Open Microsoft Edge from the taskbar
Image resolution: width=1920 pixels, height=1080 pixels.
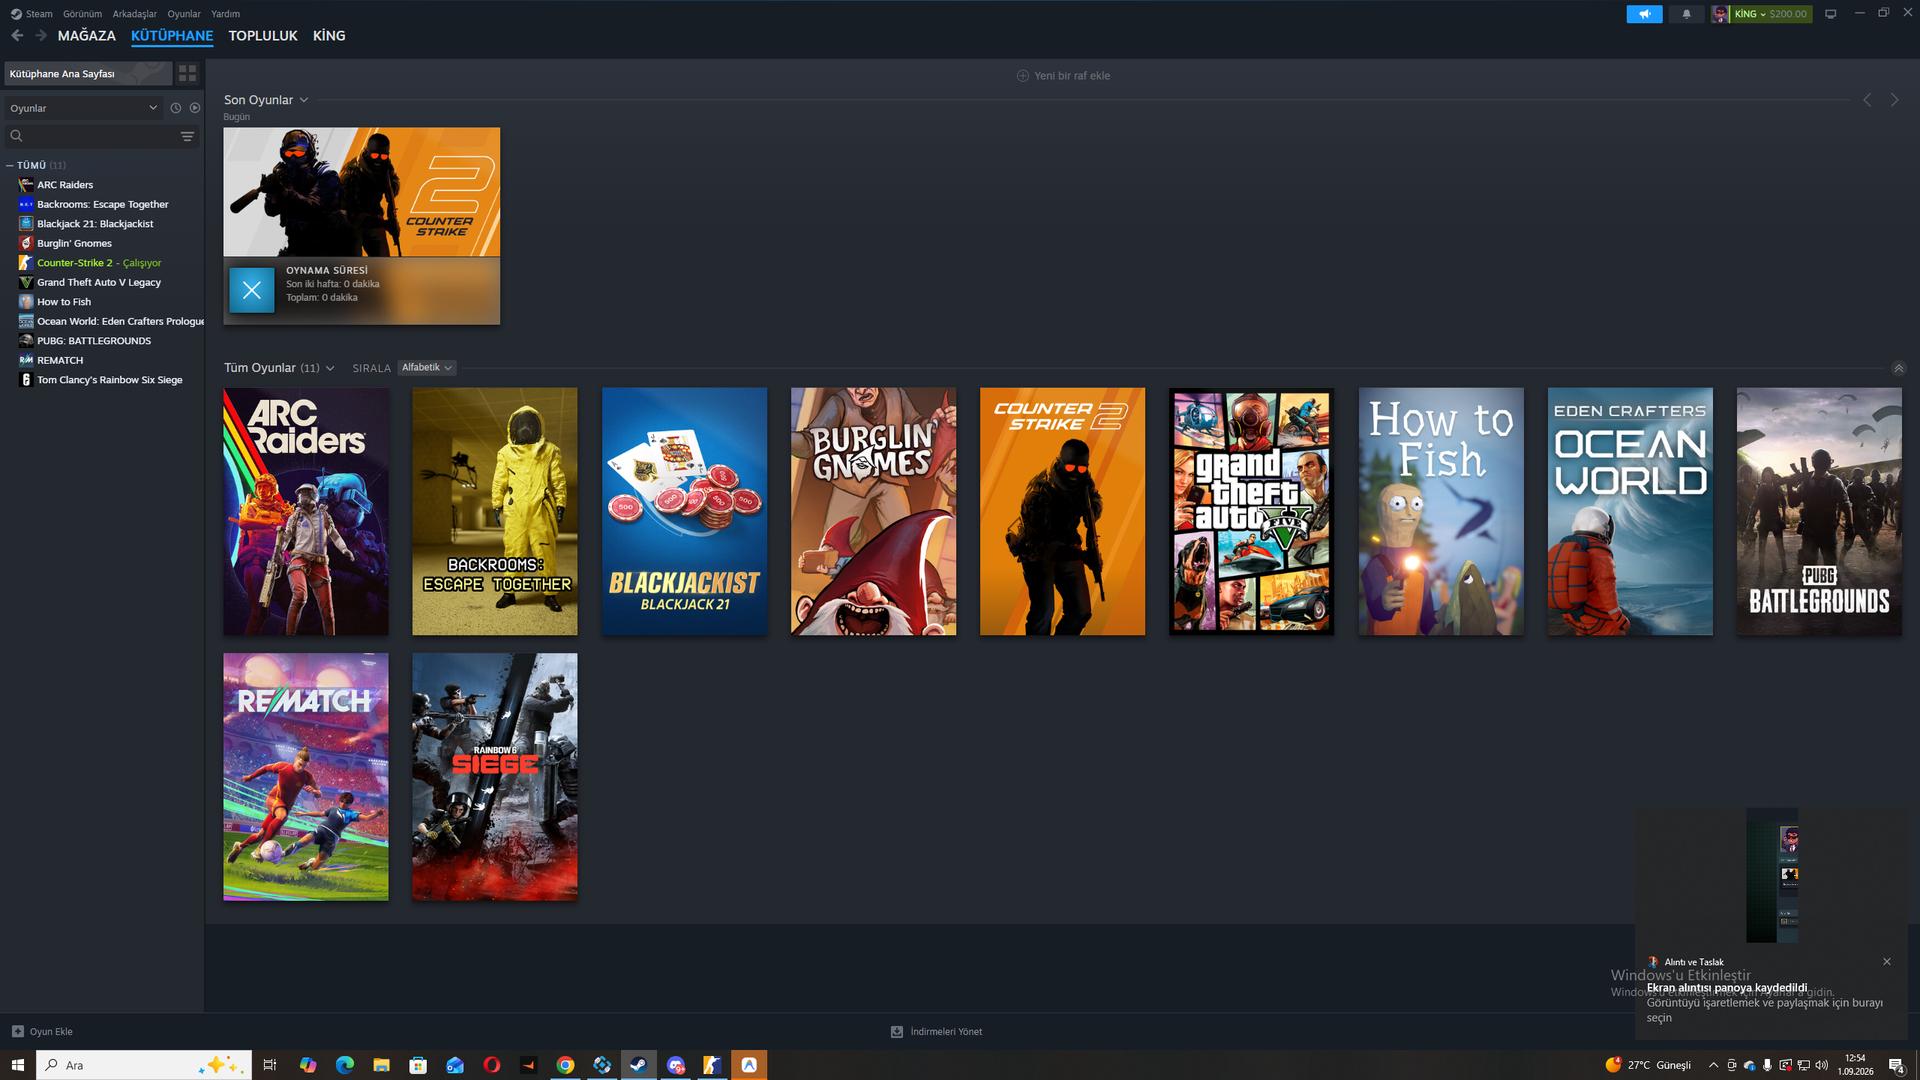tap(345, 1065)
